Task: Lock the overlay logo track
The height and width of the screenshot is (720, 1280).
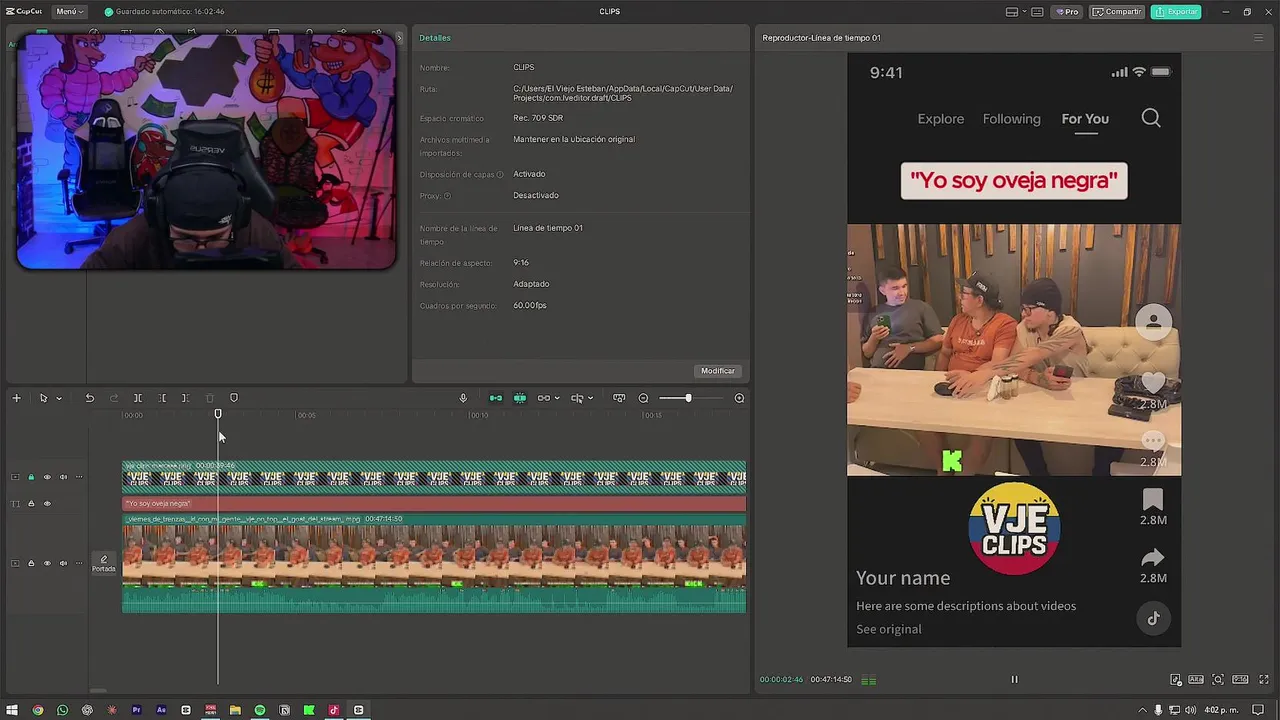Action: coord(31,477)
